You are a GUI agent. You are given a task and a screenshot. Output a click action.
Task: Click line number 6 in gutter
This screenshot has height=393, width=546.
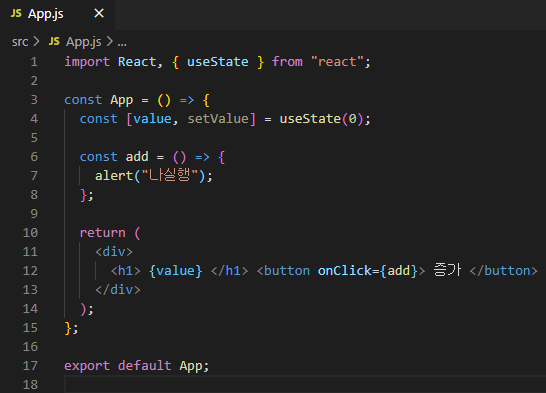pos(34,157)
